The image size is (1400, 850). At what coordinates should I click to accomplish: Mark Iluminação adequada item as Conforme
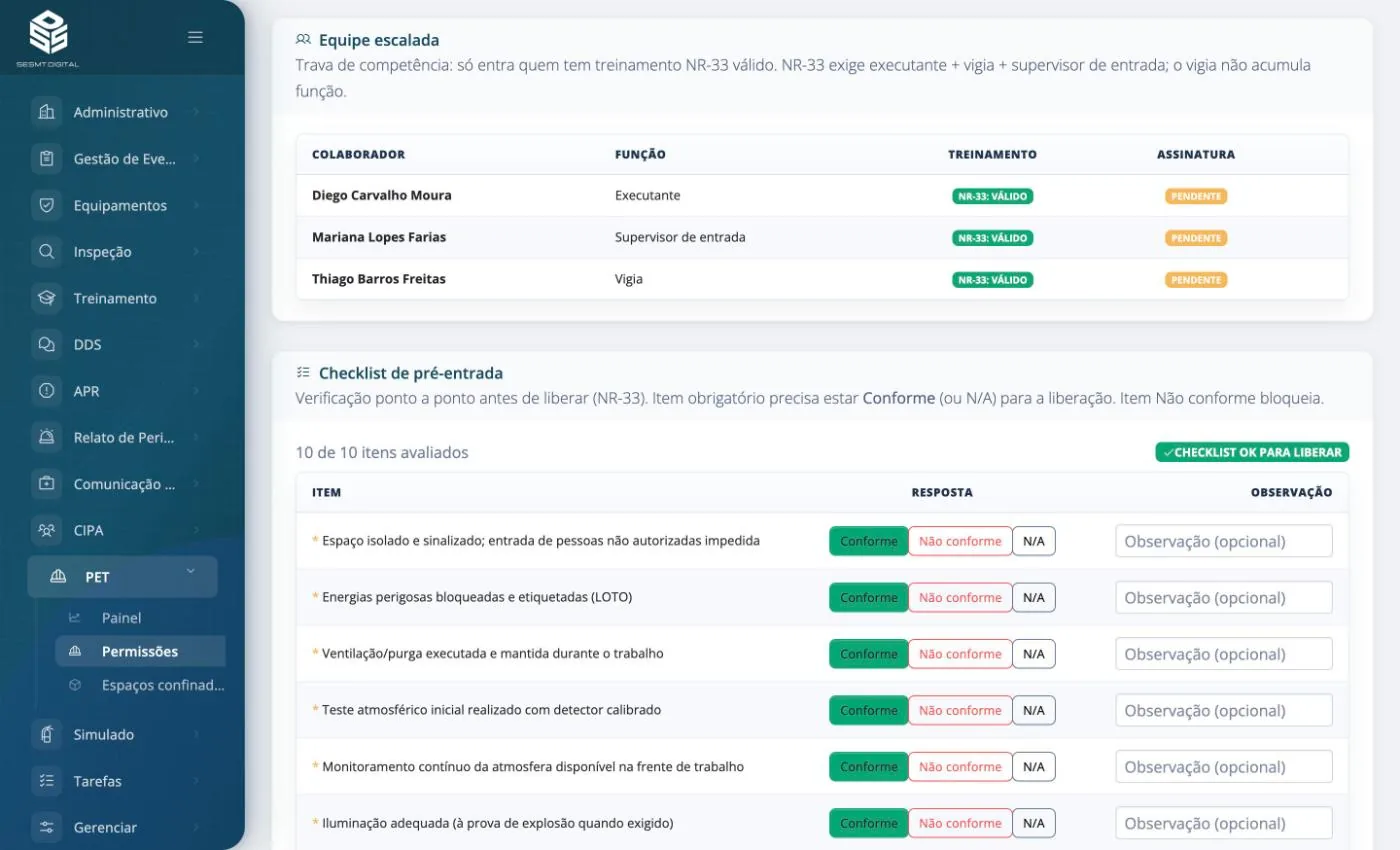click(x=868, y=823)
